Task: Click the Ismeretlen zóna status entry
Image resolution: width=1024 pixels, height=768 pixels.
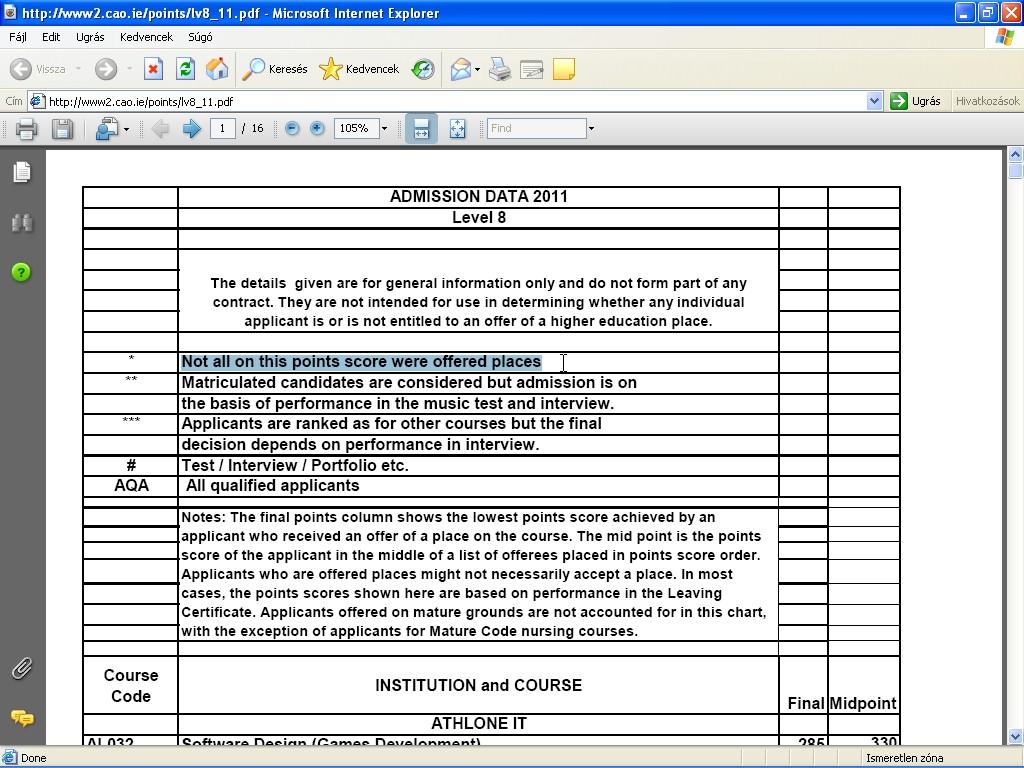Action: pyautogui.click(x=904, y=758)
